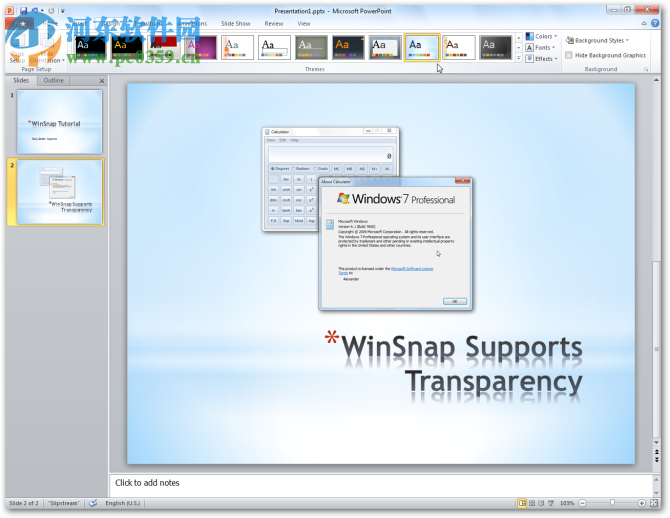Minimize the ribbon using the caret icon
This screenshot has height=518, width=670.
pos(644,24)
